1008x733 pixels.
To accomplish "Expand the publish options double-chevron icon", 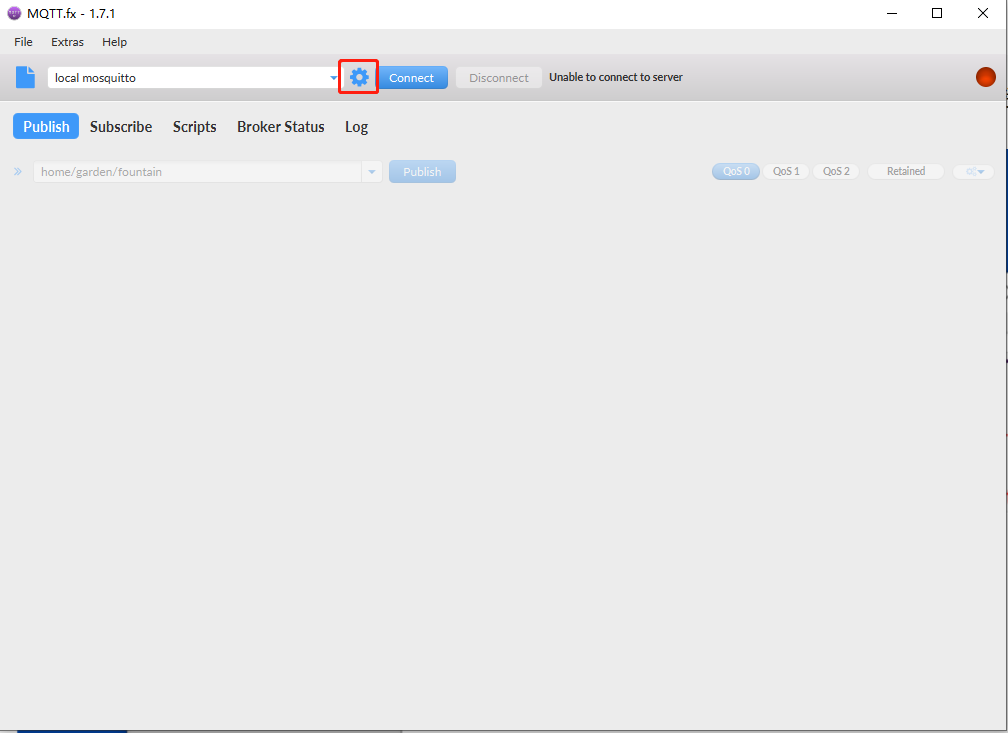I will coord(18,172).
